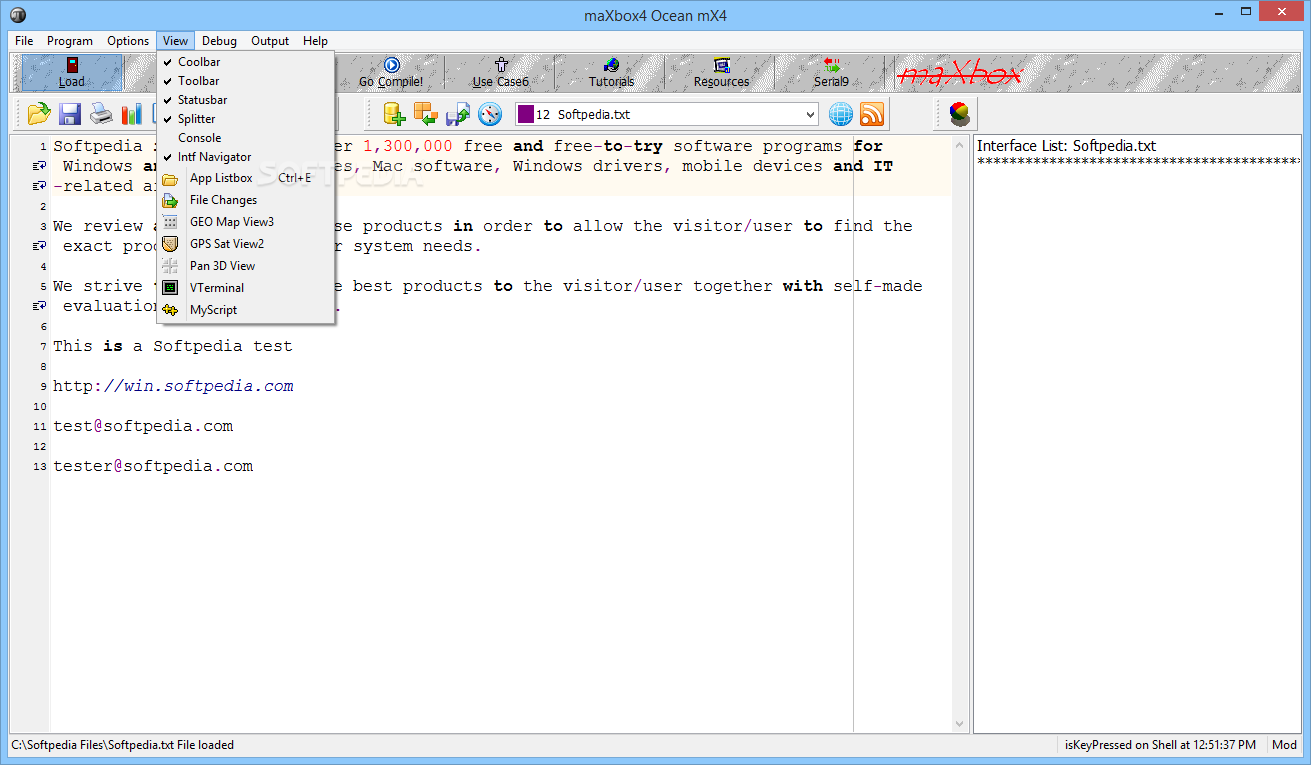Click line number 13 in gutter
Image resolution: width=1311 pixels, height=765 pixels.
pyautogui.click(x=41, y=467)
